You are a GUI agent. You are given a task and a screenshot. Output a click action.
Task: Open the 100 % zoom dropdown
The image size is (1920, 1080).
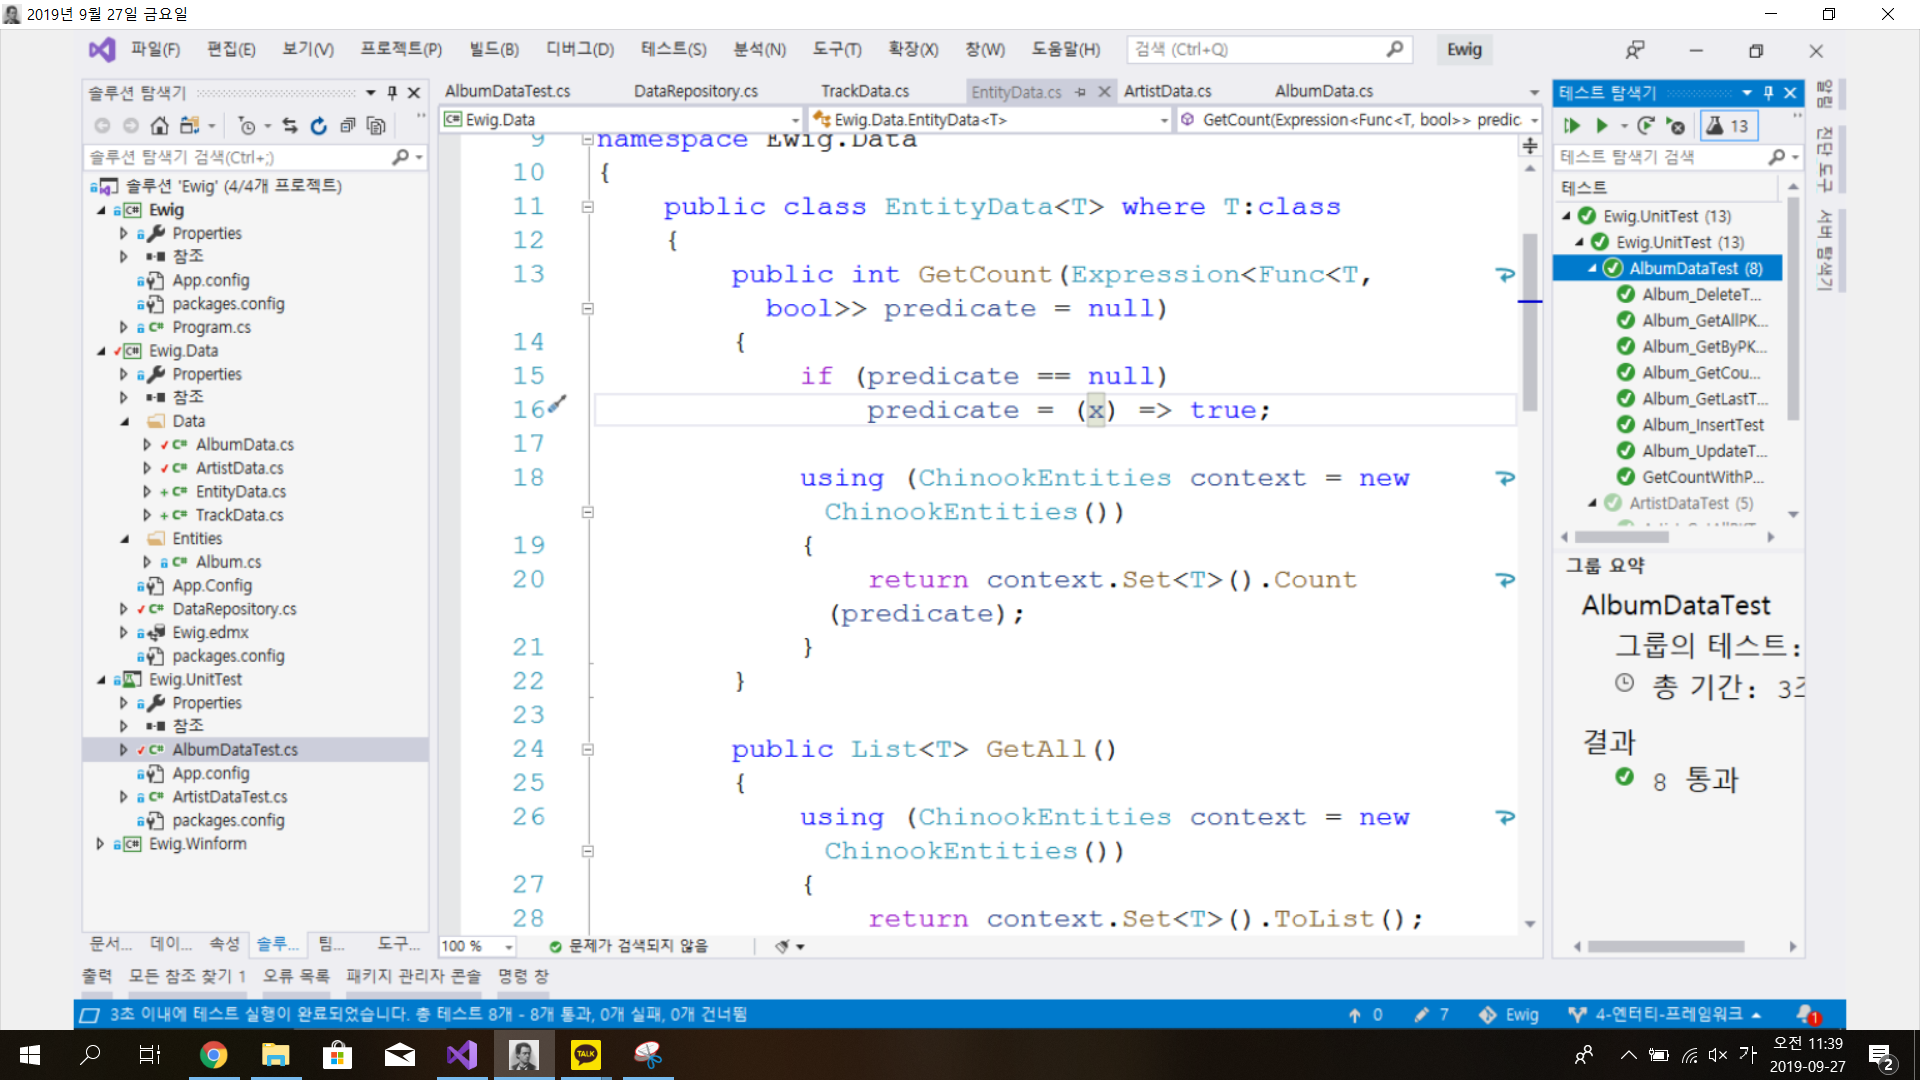(x=509, y=947)
